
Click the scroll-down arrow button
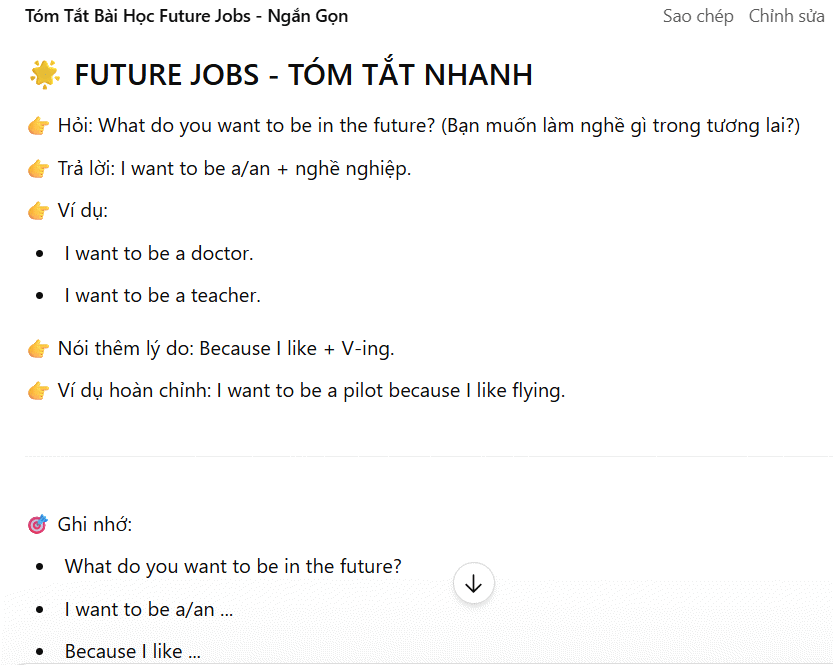(474, 584)
